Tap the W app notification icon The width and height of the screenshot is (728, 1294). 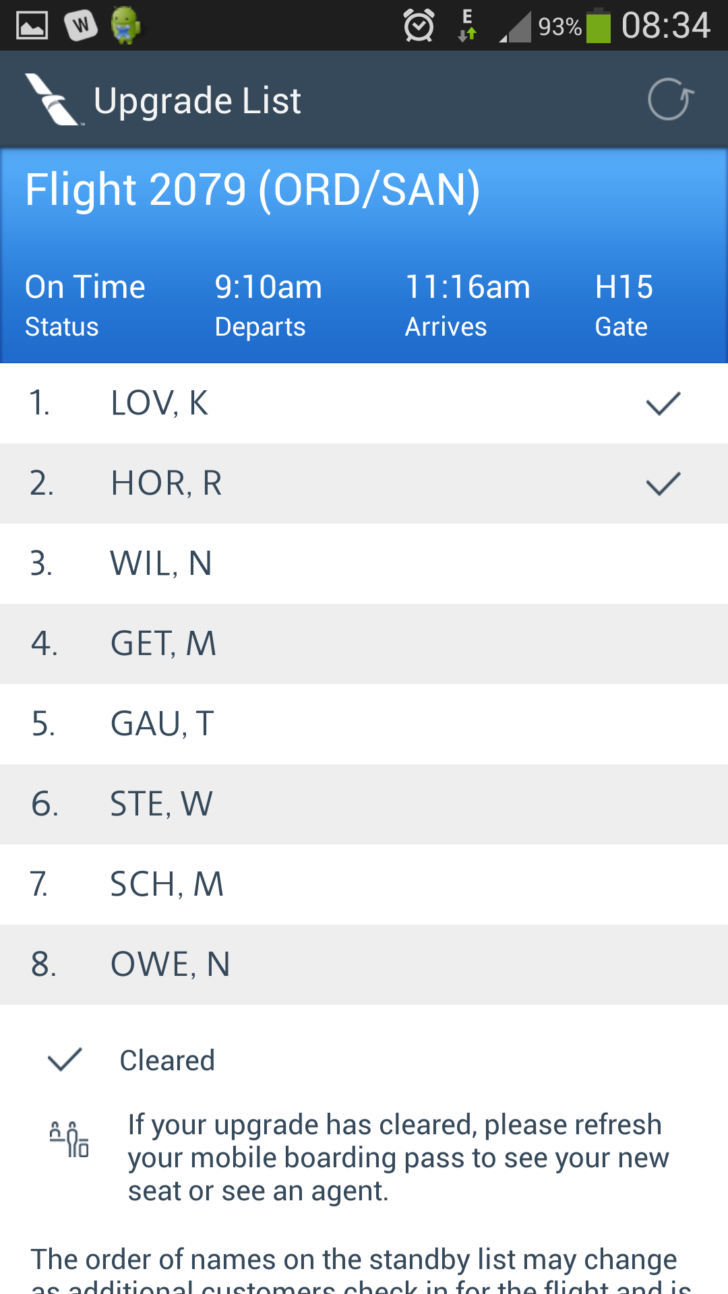[79, 25]
